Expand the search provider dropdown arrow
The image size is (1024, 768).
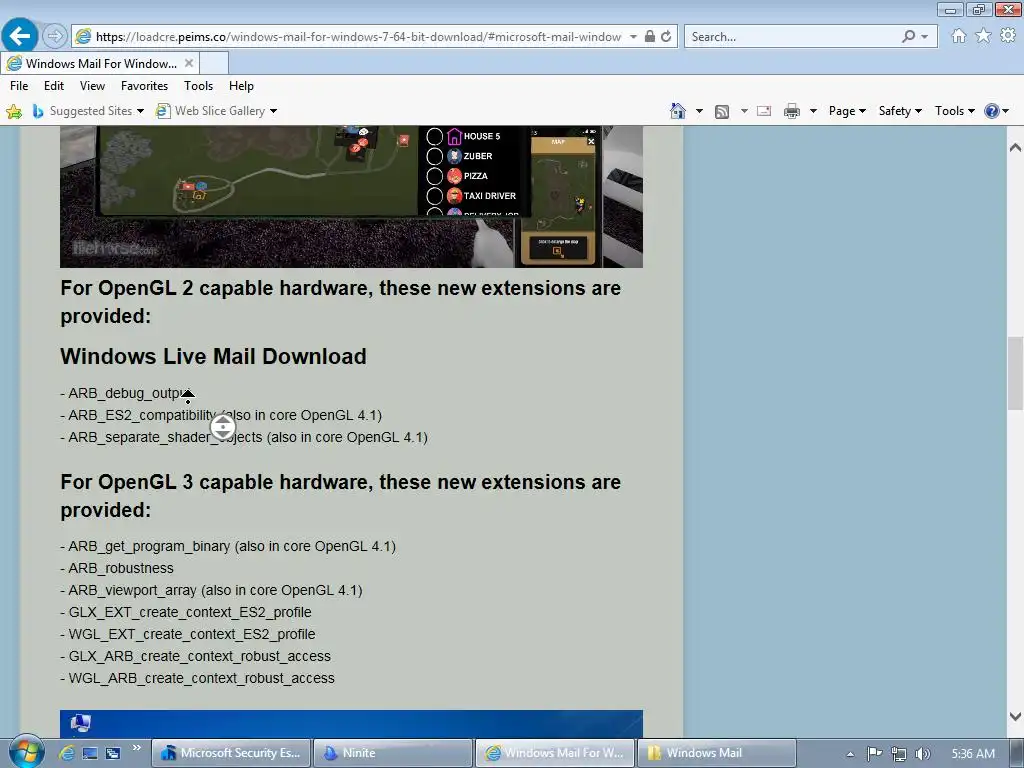(924, 37)
